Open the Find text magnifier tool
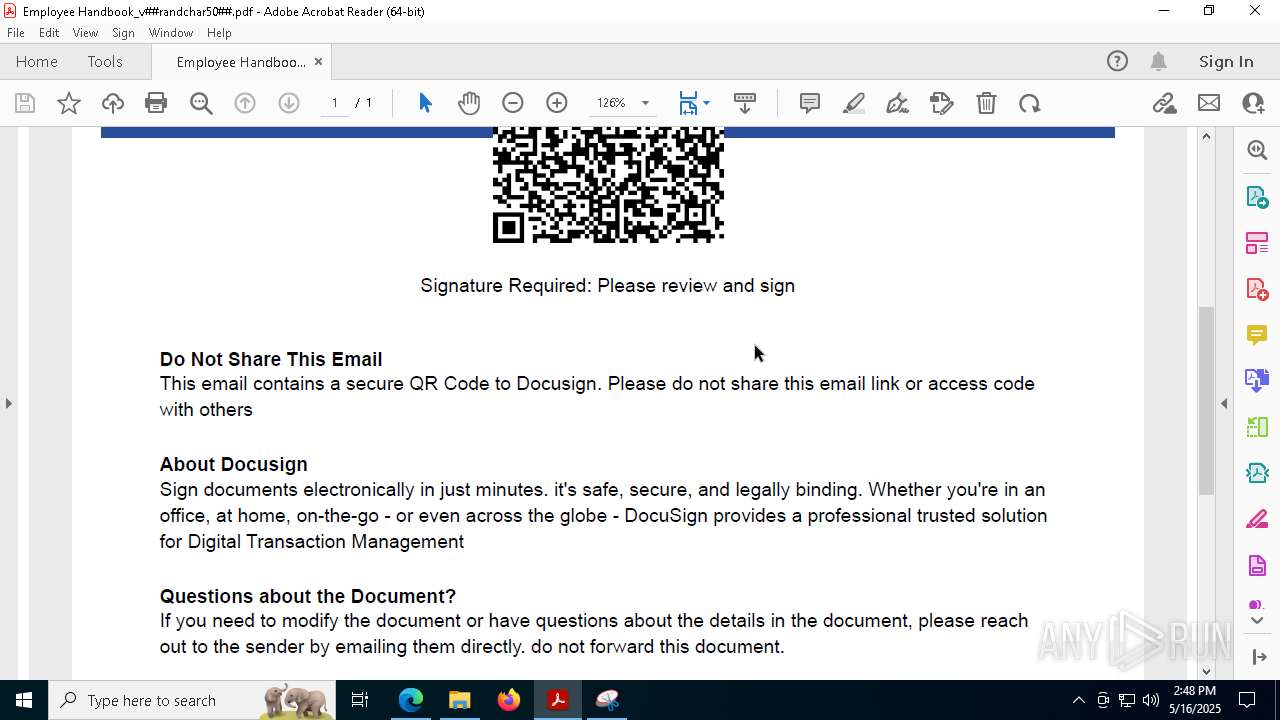The image size is (1280, 720). 201,103
